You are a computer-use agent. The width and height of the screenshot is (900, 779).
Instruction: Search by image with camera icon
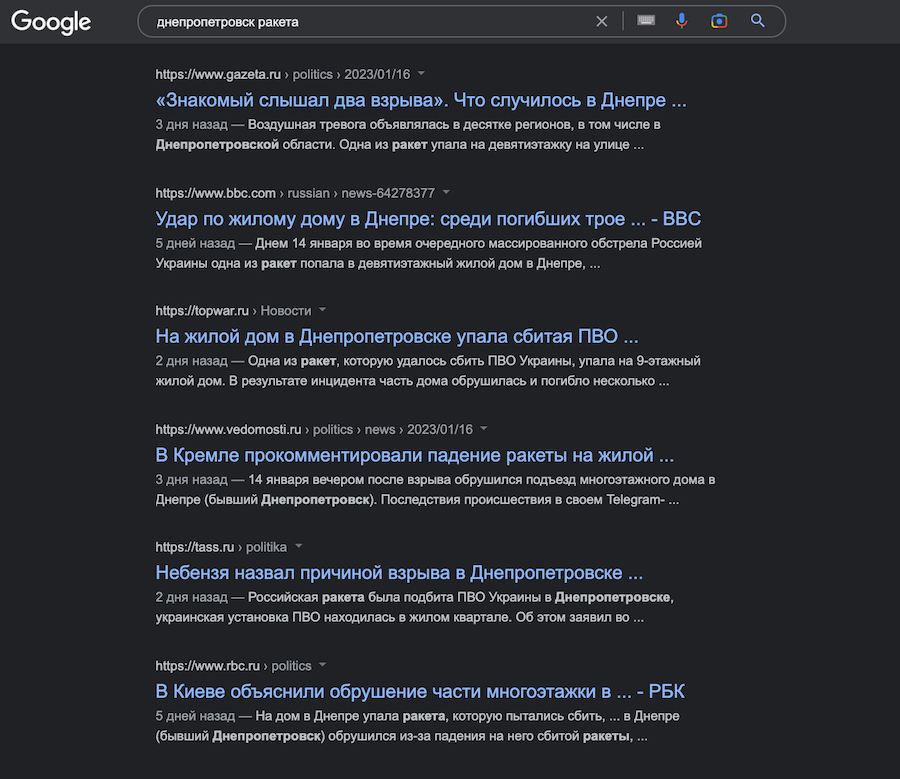[719, 21]
